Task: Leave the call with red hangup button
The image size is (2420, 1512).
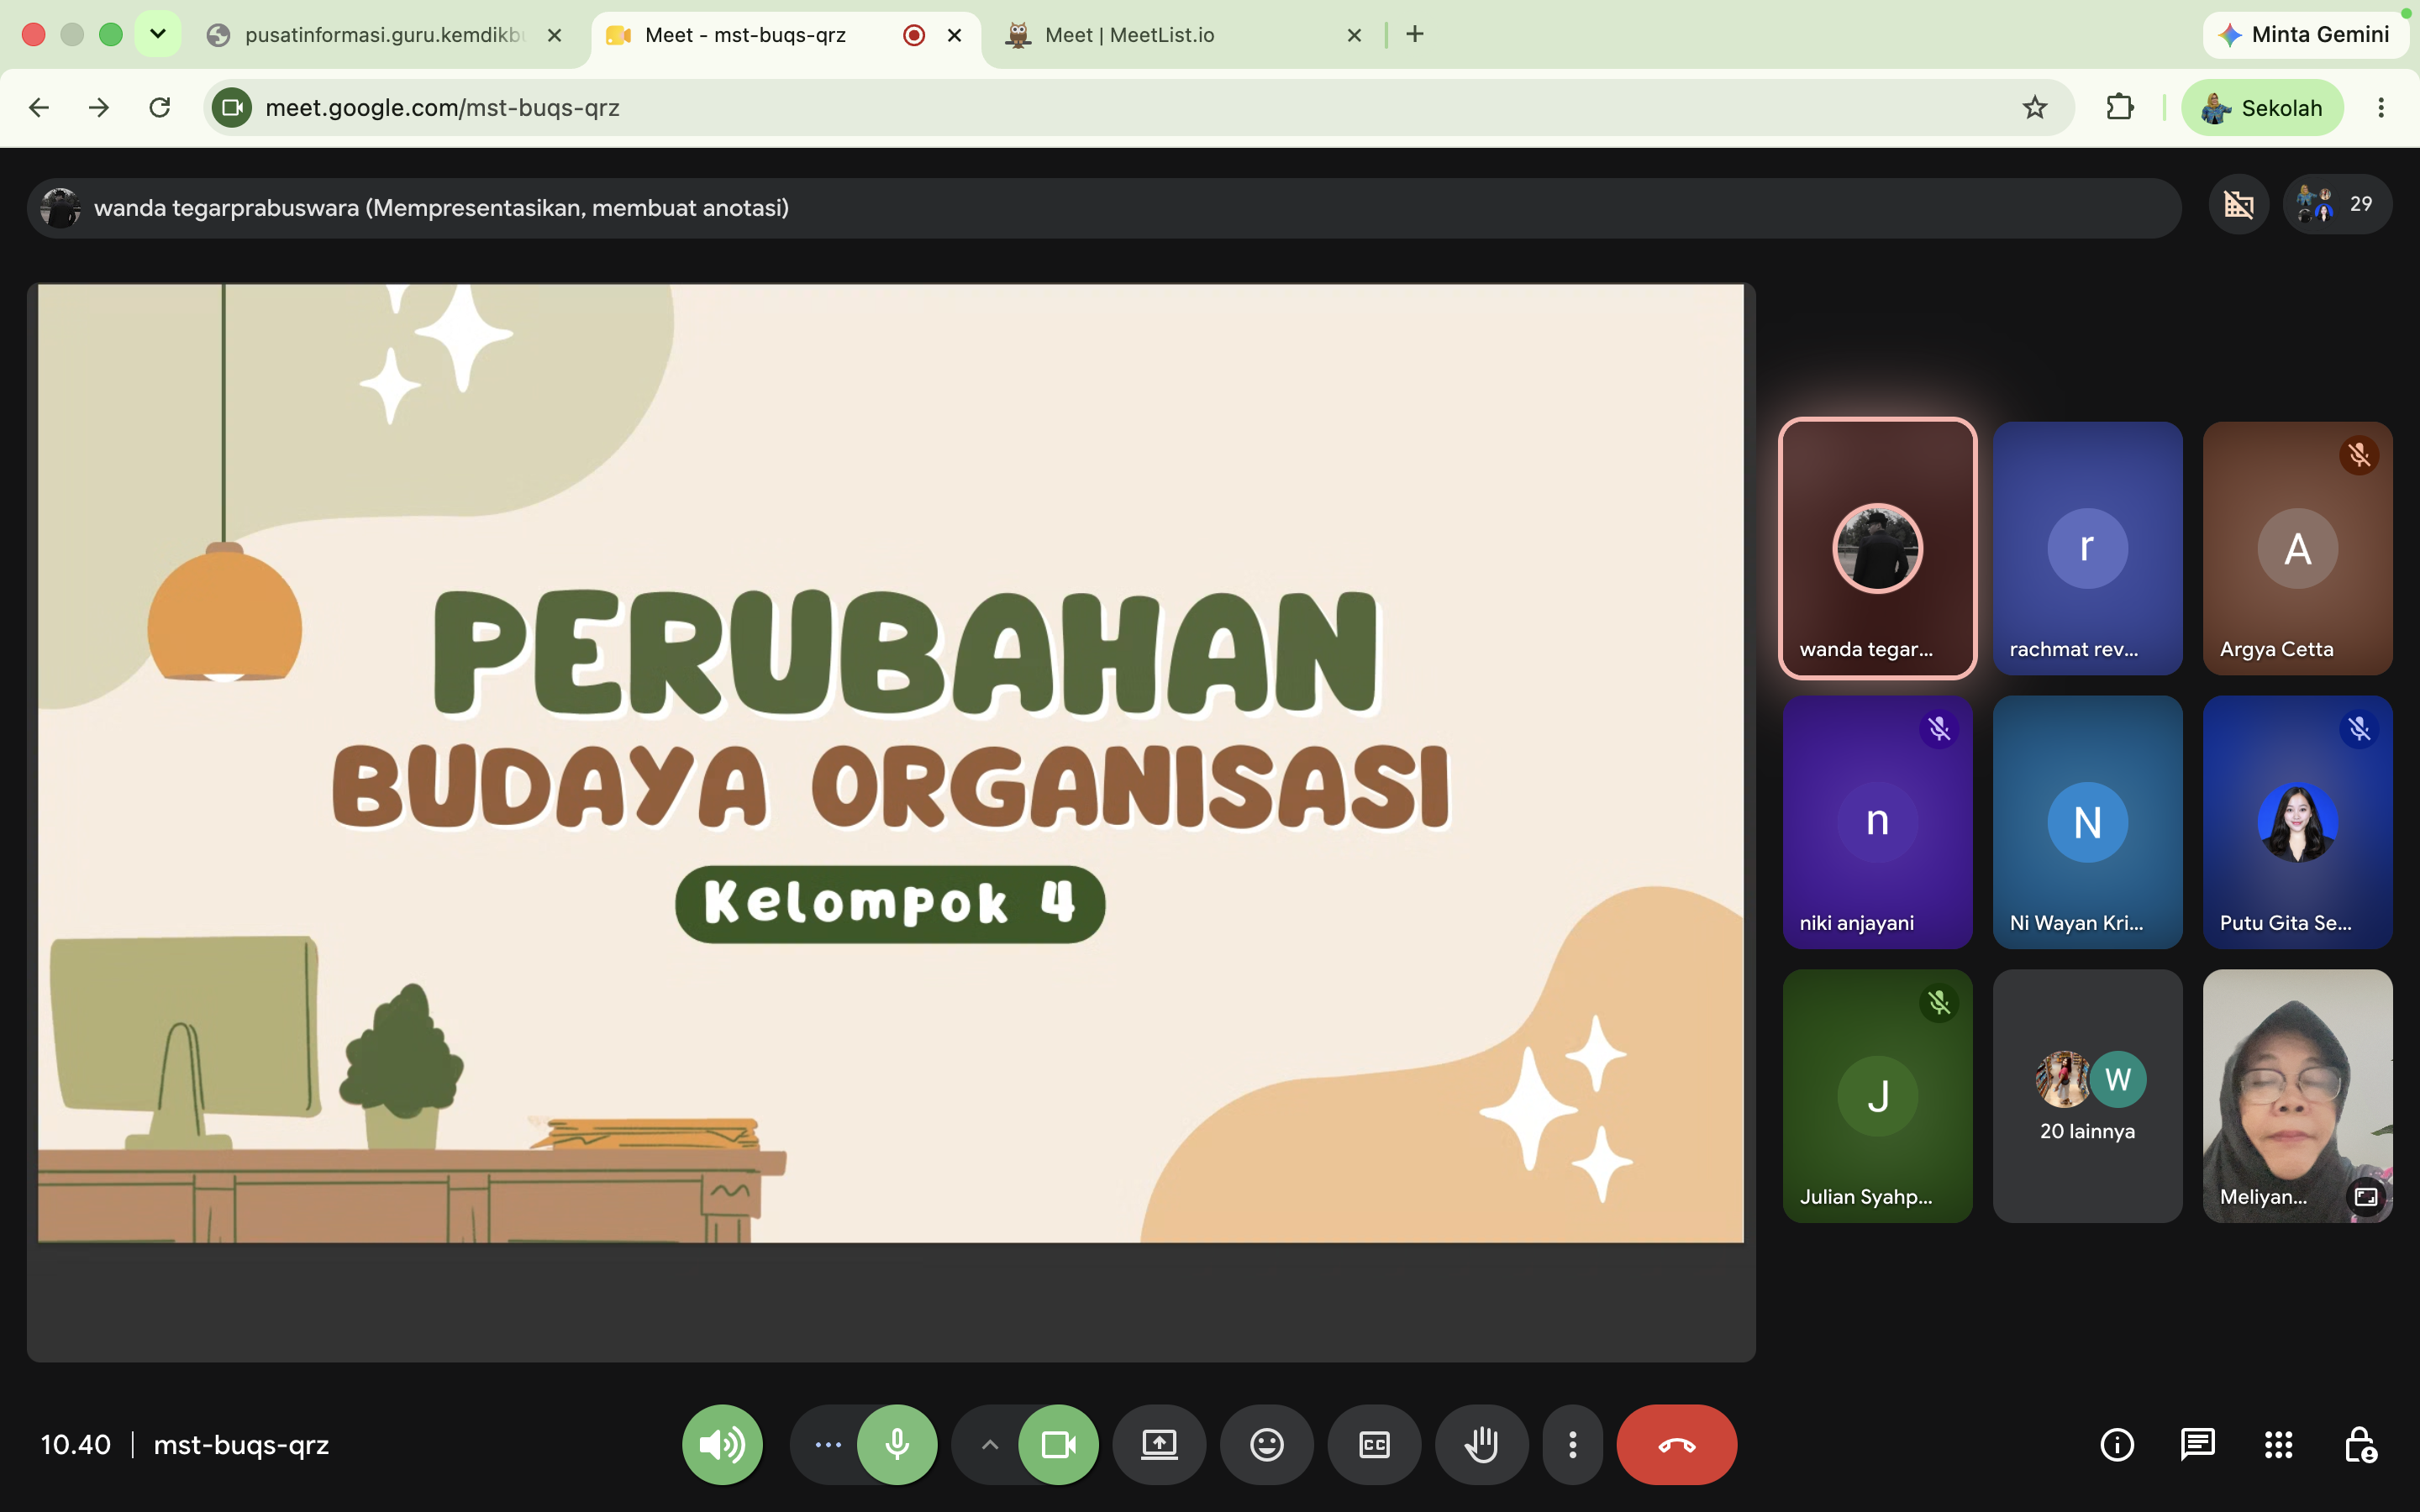Action: [1676, 1444]
